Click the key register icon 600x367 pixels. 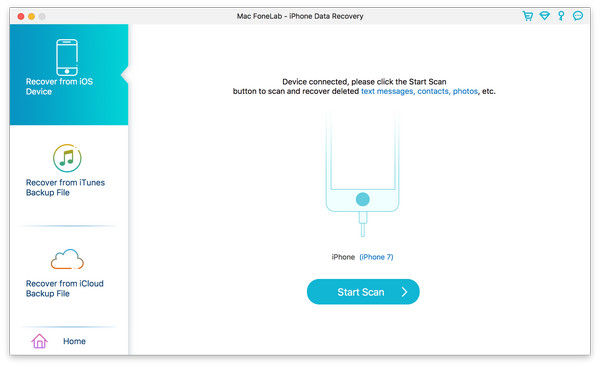click(561, 16)
